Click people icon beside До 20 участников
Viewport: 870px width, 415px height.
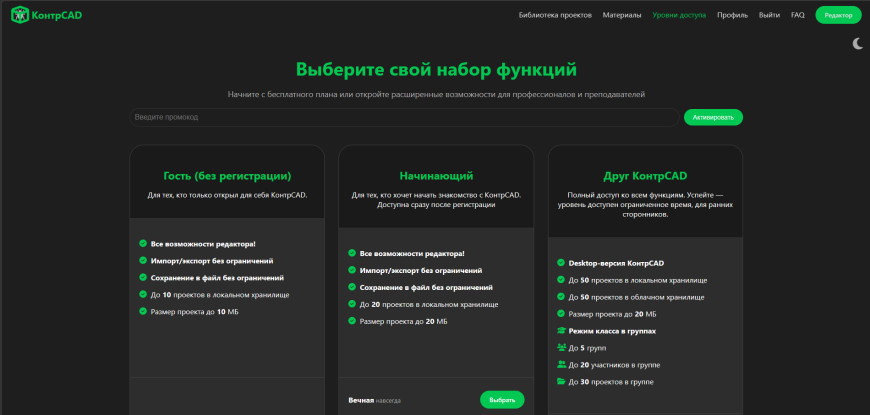pos(561,365)
